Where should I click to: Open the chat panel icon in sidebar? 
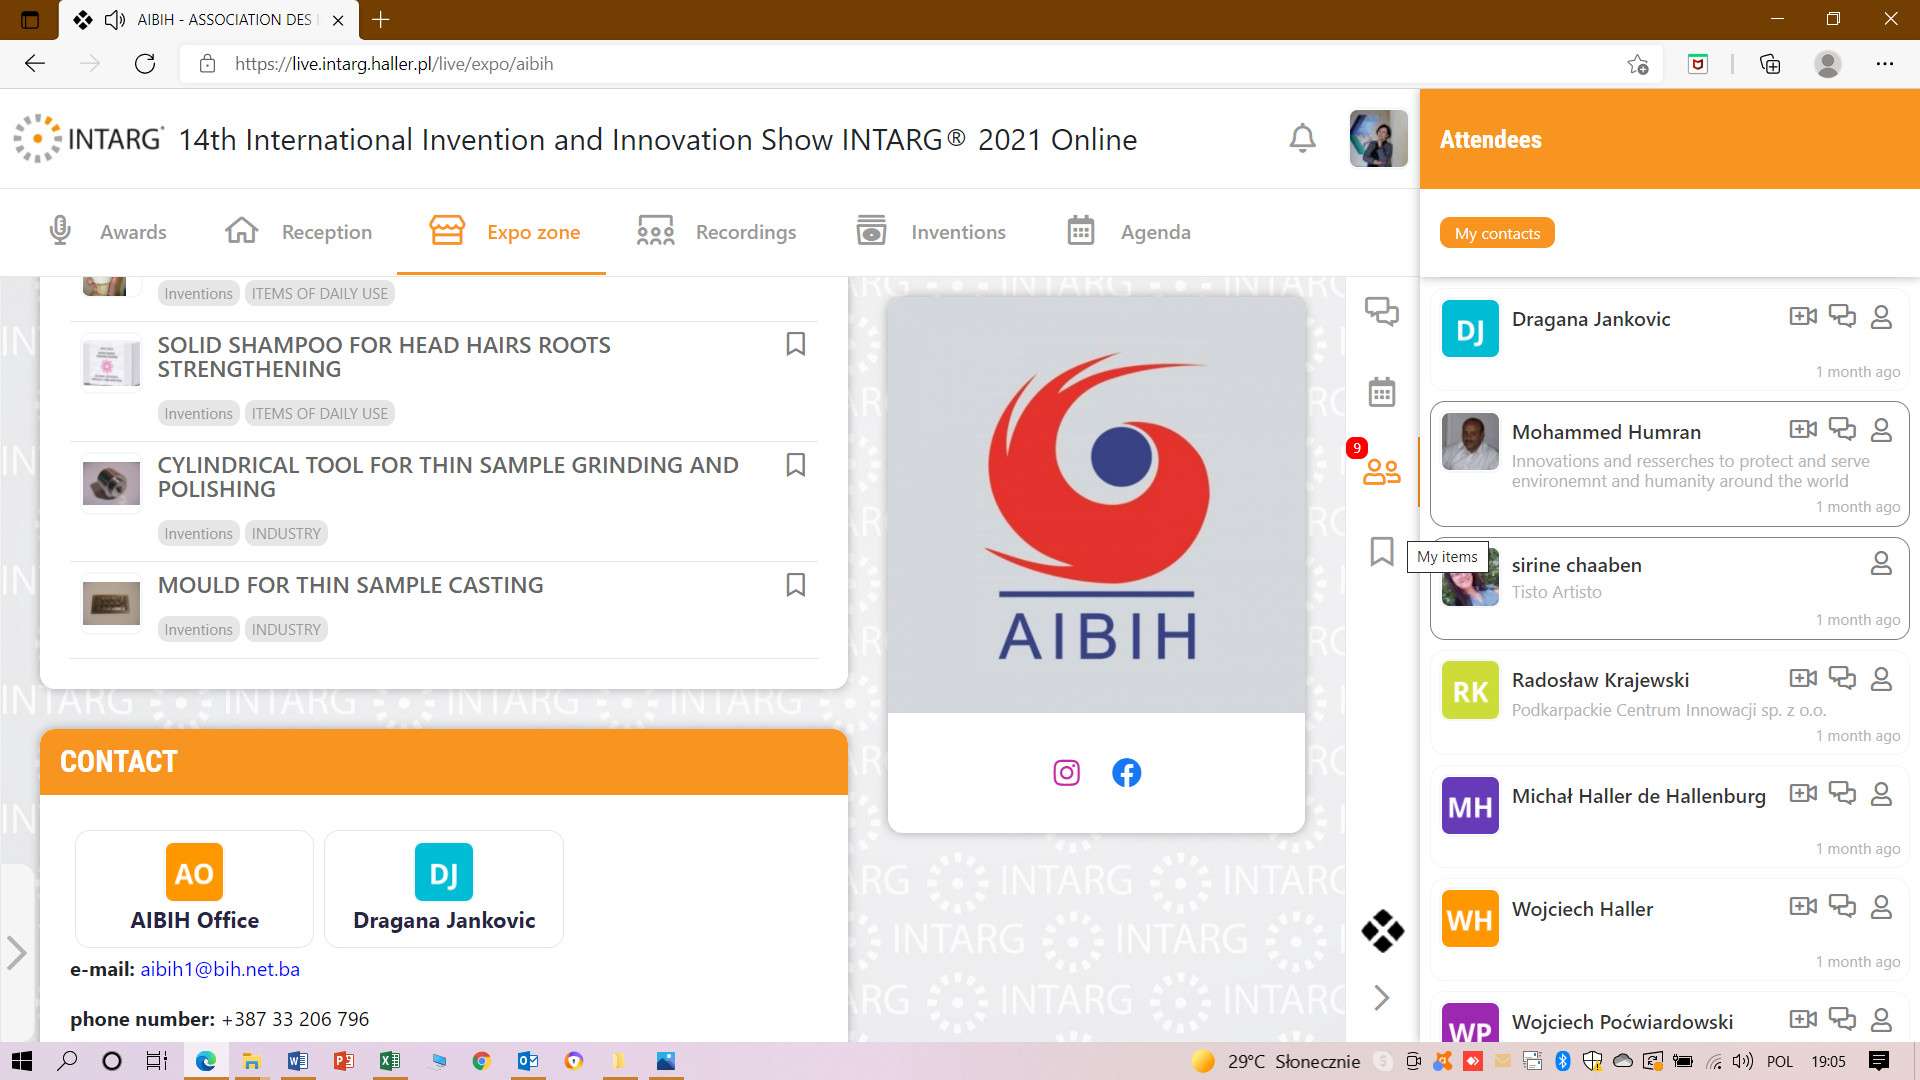pos(1382,311)
